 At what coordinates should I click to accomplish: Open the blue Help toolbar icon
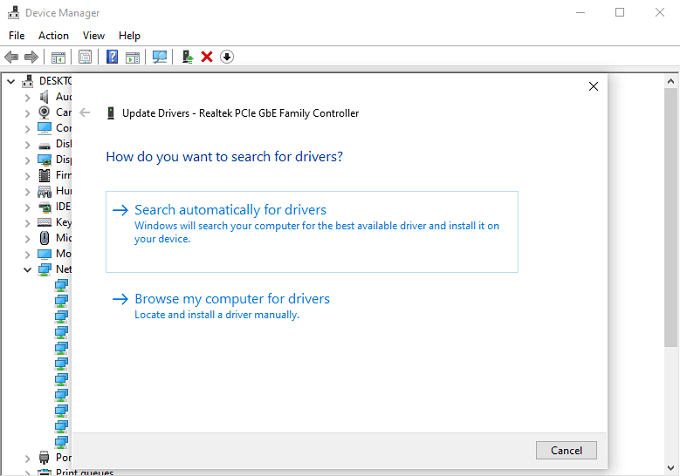(x=113, y=57)
